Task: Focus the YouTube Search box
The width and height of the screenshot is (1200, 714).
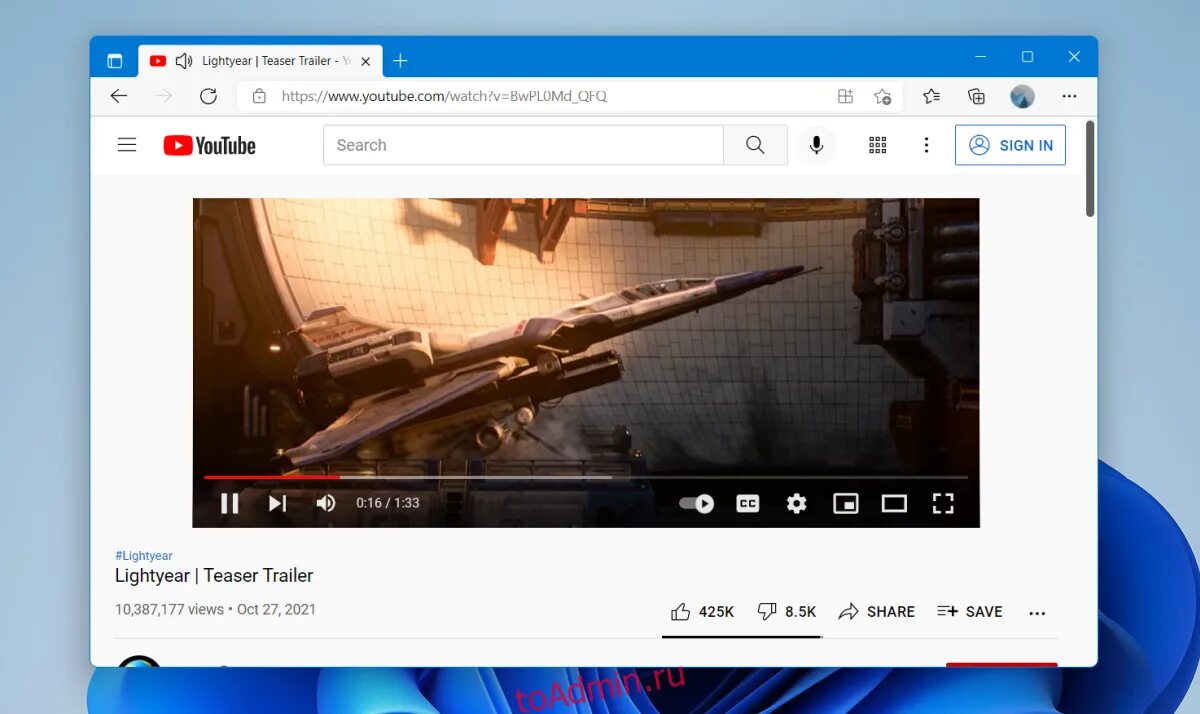Action: (x=523, y=145)
